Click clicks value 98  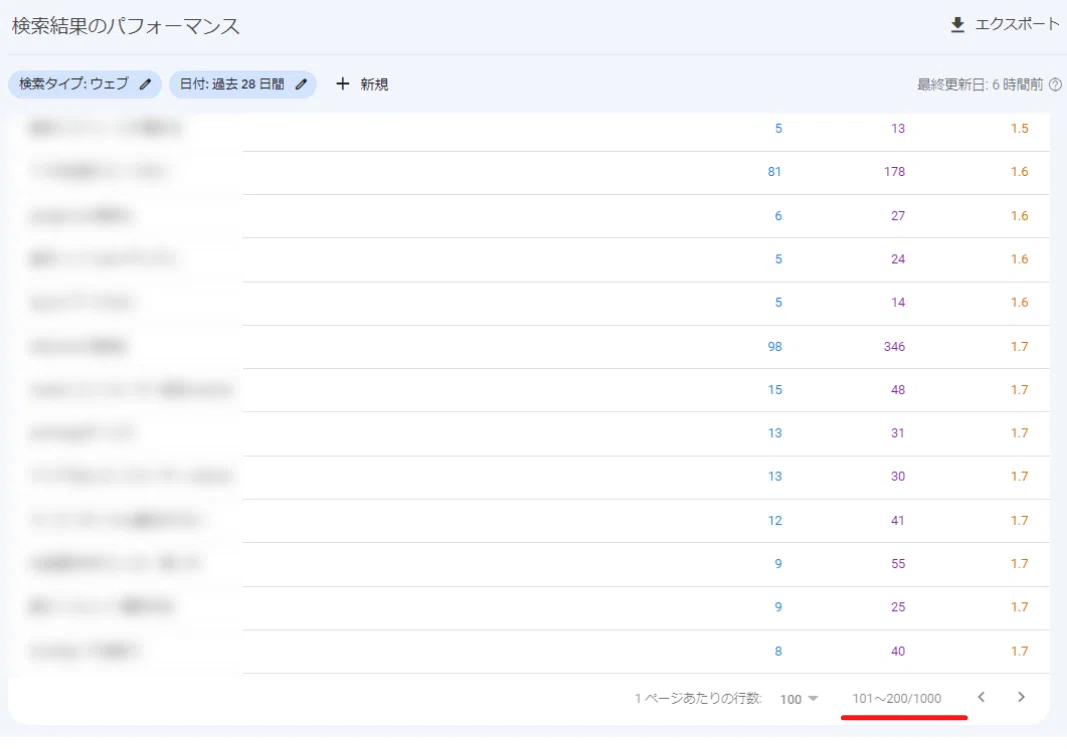(x=774, y=347)
